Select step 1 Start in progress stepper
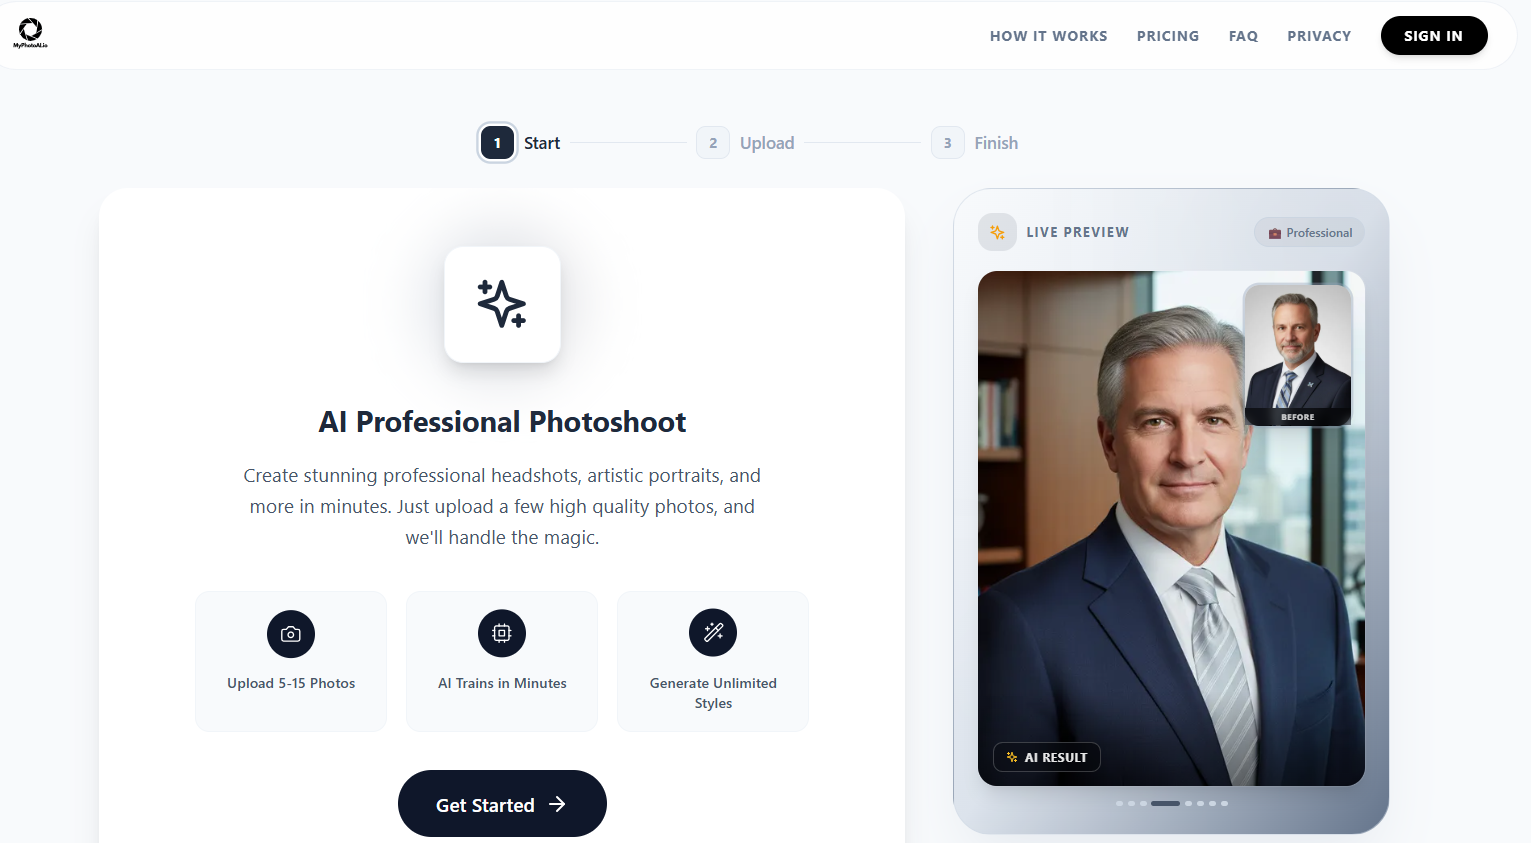The width and height of the screenshot is (1531, 843). pos(519,143)
